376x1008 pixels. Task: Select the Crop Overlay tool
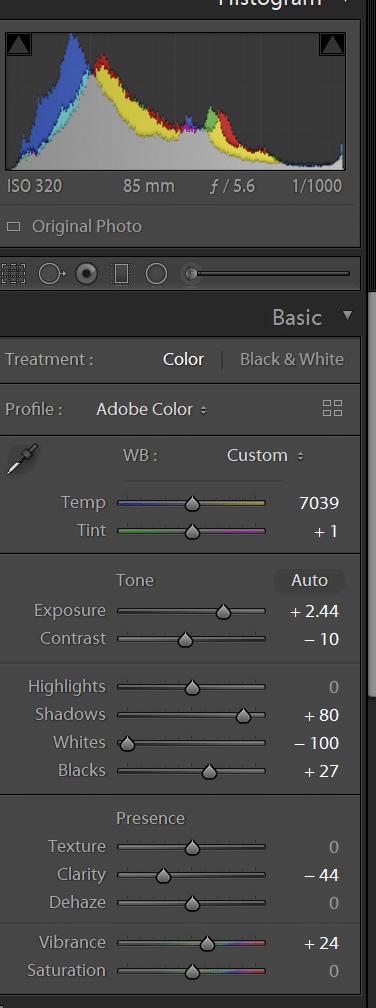(13, 274)
